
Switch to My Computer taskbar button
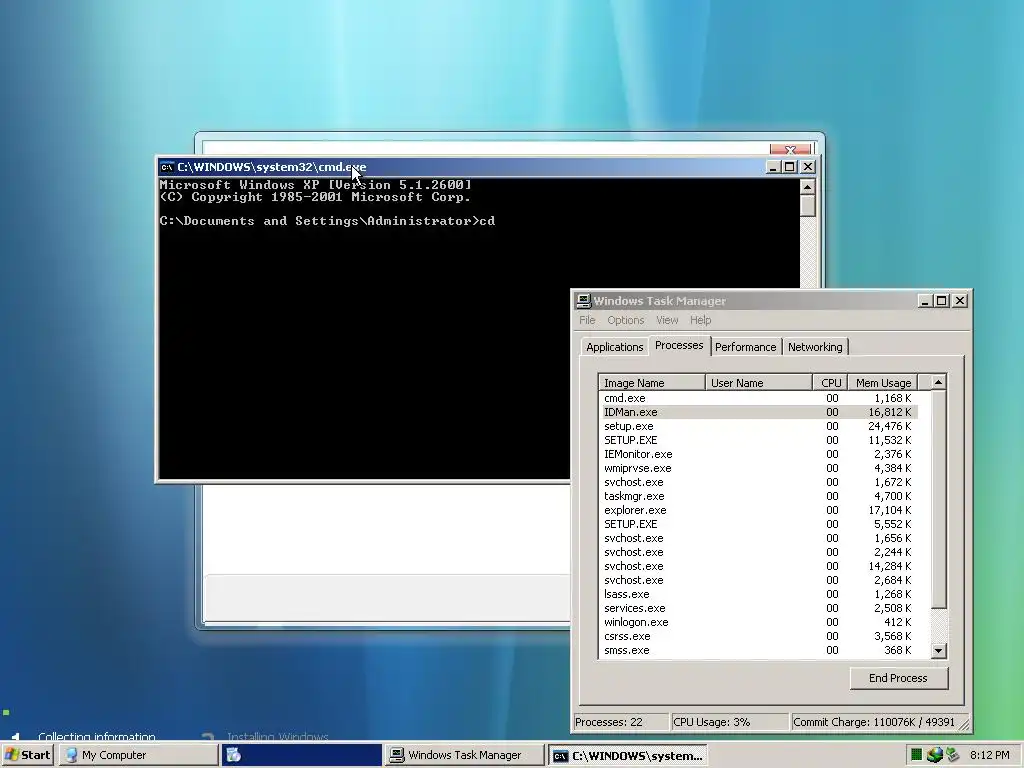point(138,755)
